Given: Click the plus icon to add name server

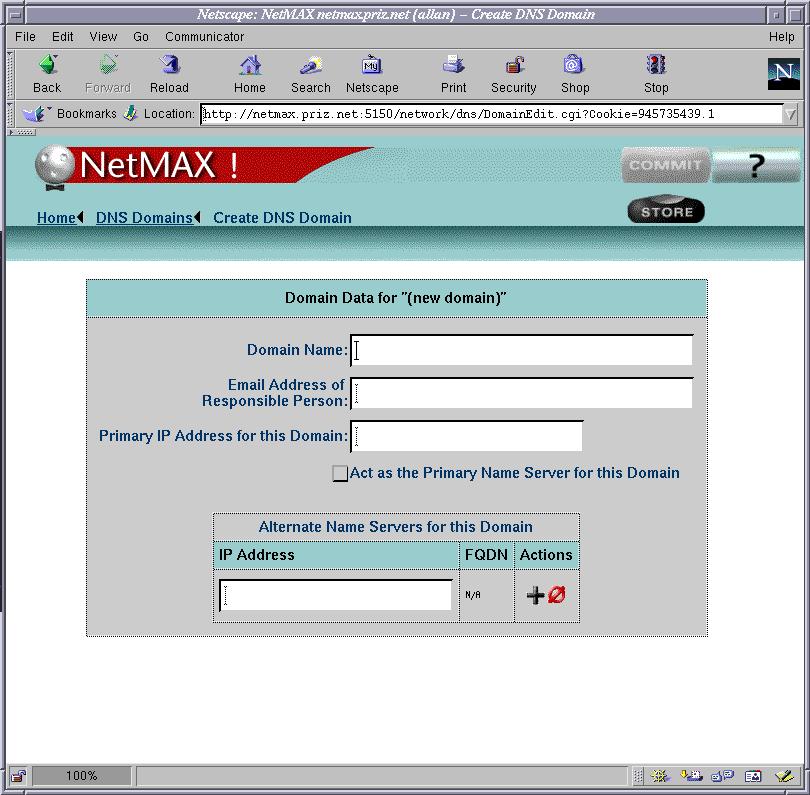Looking at the screenshot, I should (536, 595).
